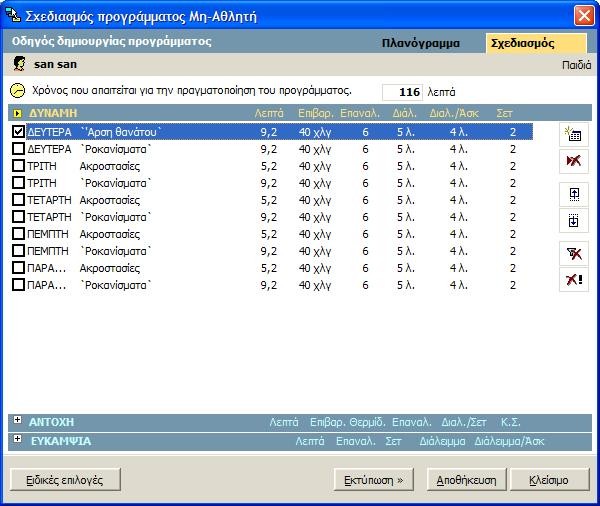
Task: Click the yellow clock icon
Action: click(17, 91)
